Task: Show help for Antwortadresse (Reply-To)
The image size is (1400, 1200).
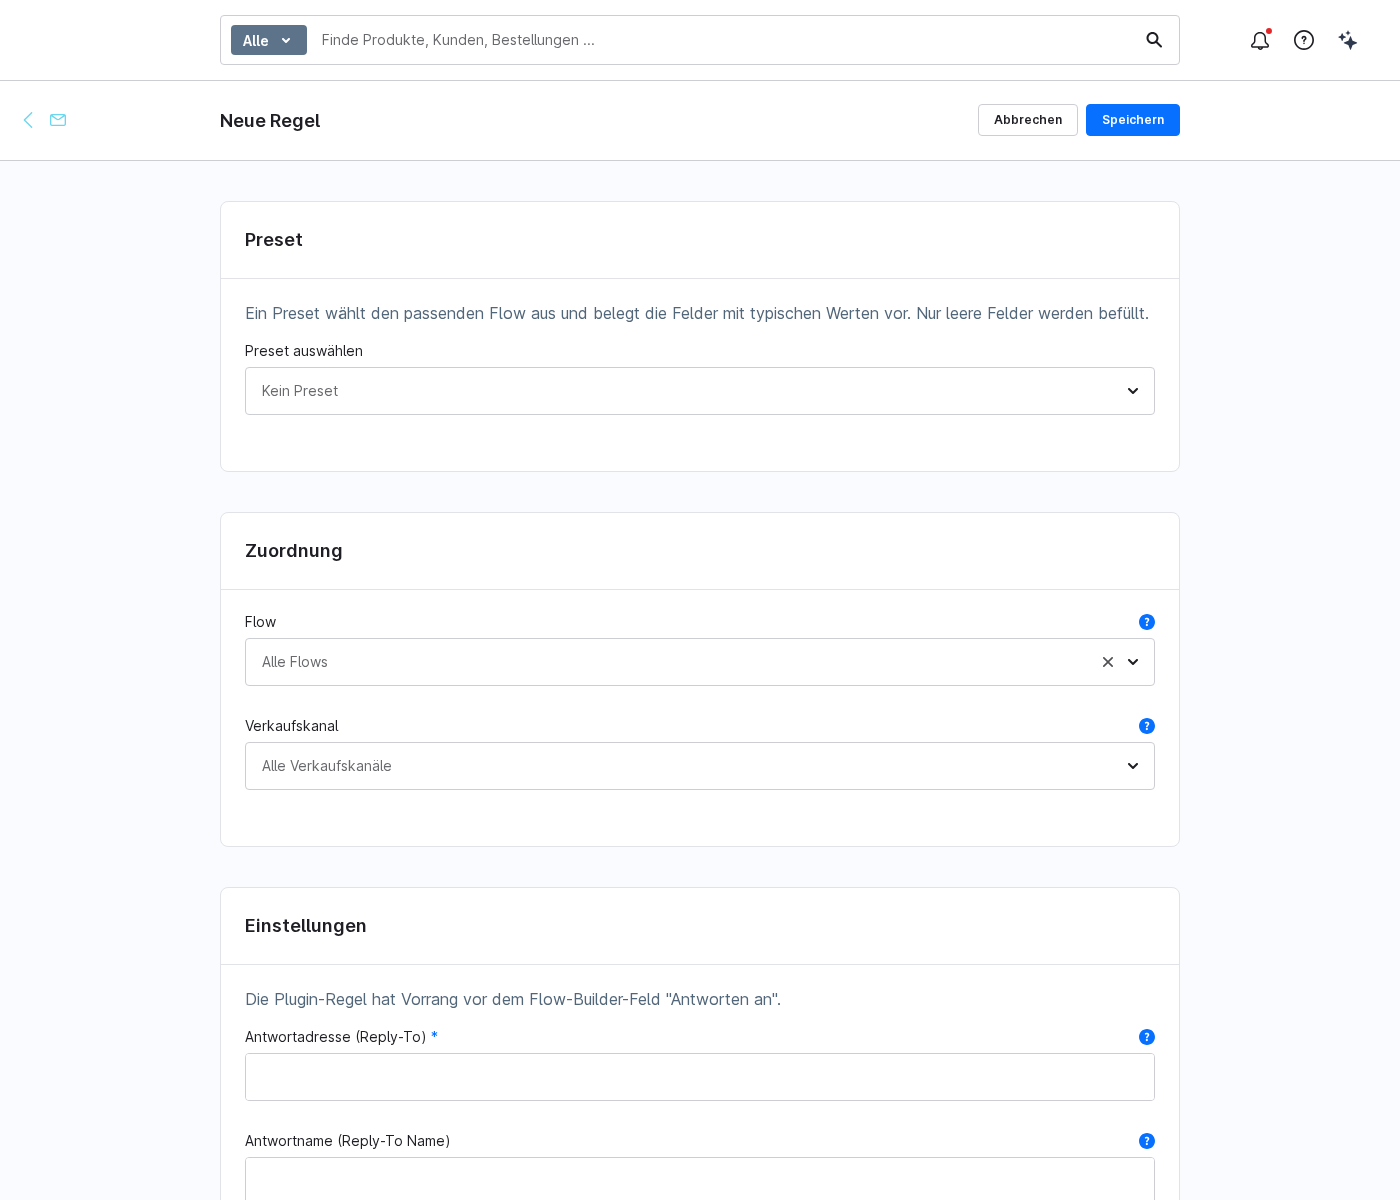Action: 1147,1037
